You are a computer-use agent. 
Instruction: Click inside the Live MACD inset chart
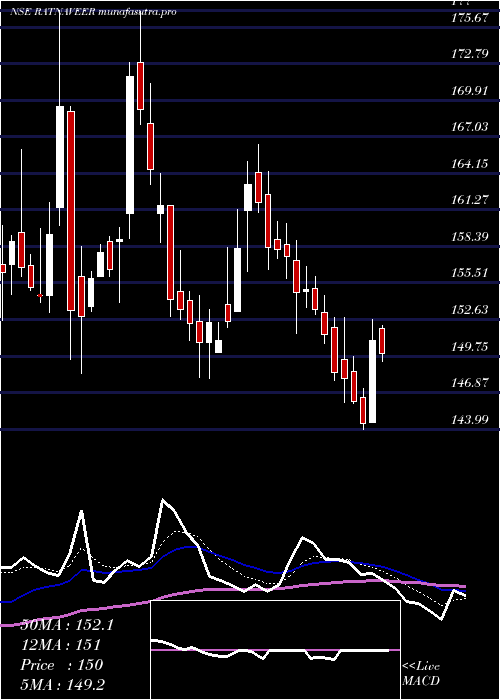[275, 650]
